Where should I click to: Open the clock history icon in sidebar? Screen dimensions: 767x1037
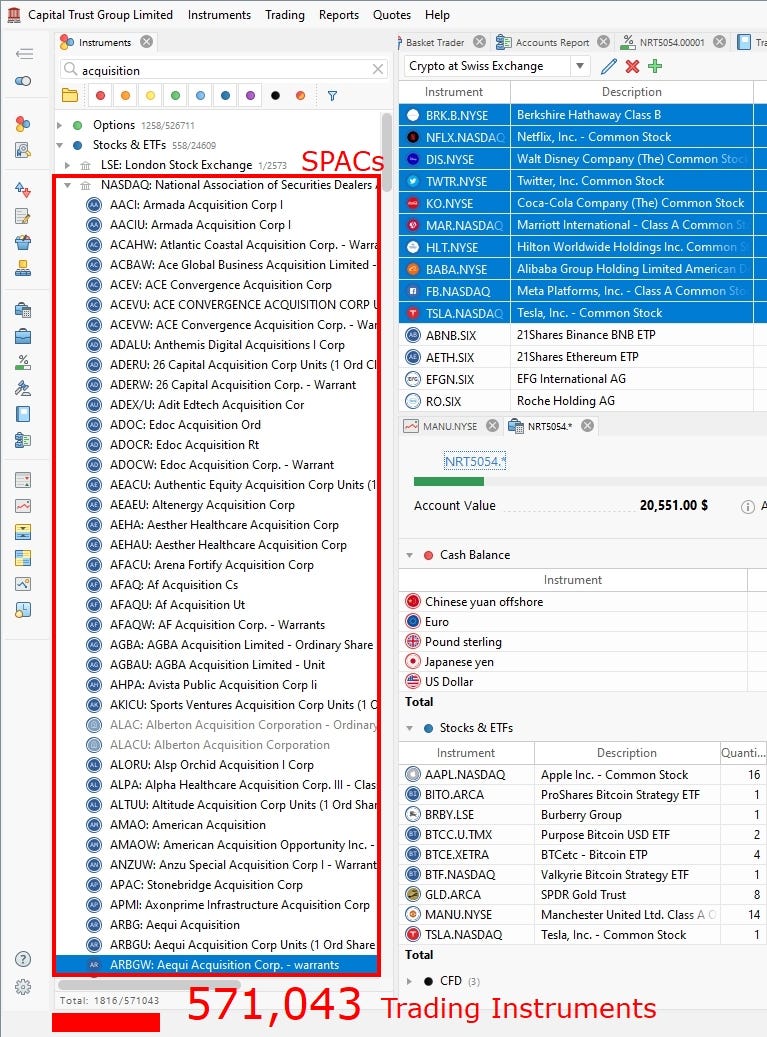coord(23,610)
